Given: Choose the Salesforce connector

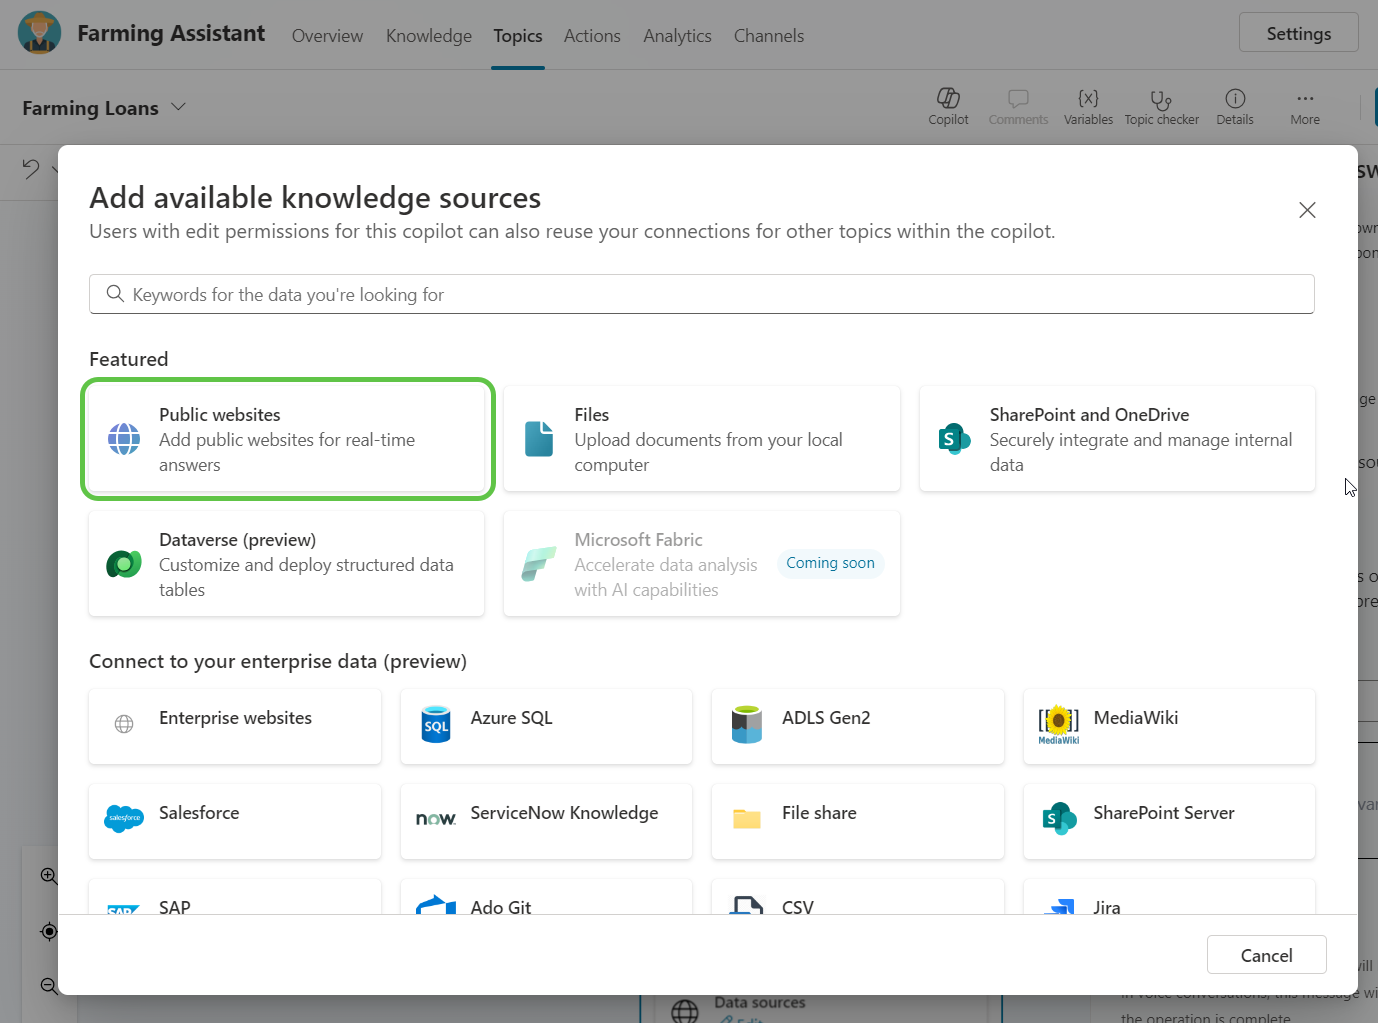Looking at the screenshot, I should pos(235,821).
